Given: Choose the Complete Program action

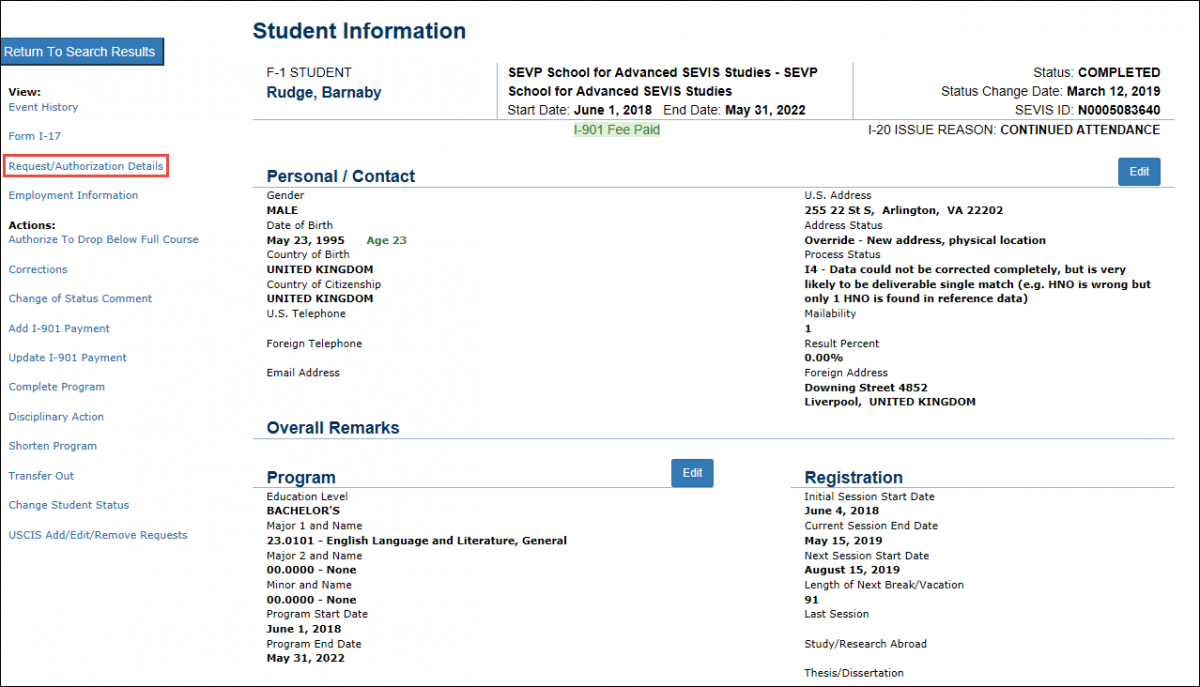Looking at the screenshot, I should tap(56, 387).
